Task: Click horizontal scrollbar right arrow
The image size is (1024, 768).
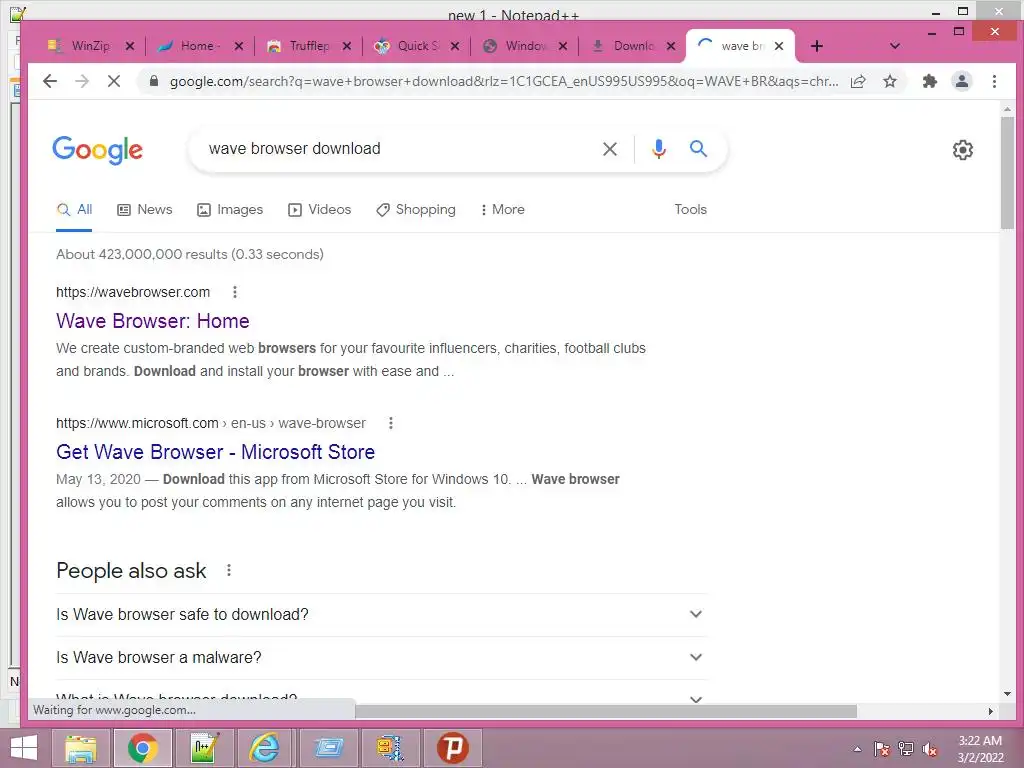Action: pyautogui.click(x=991, y=711)
